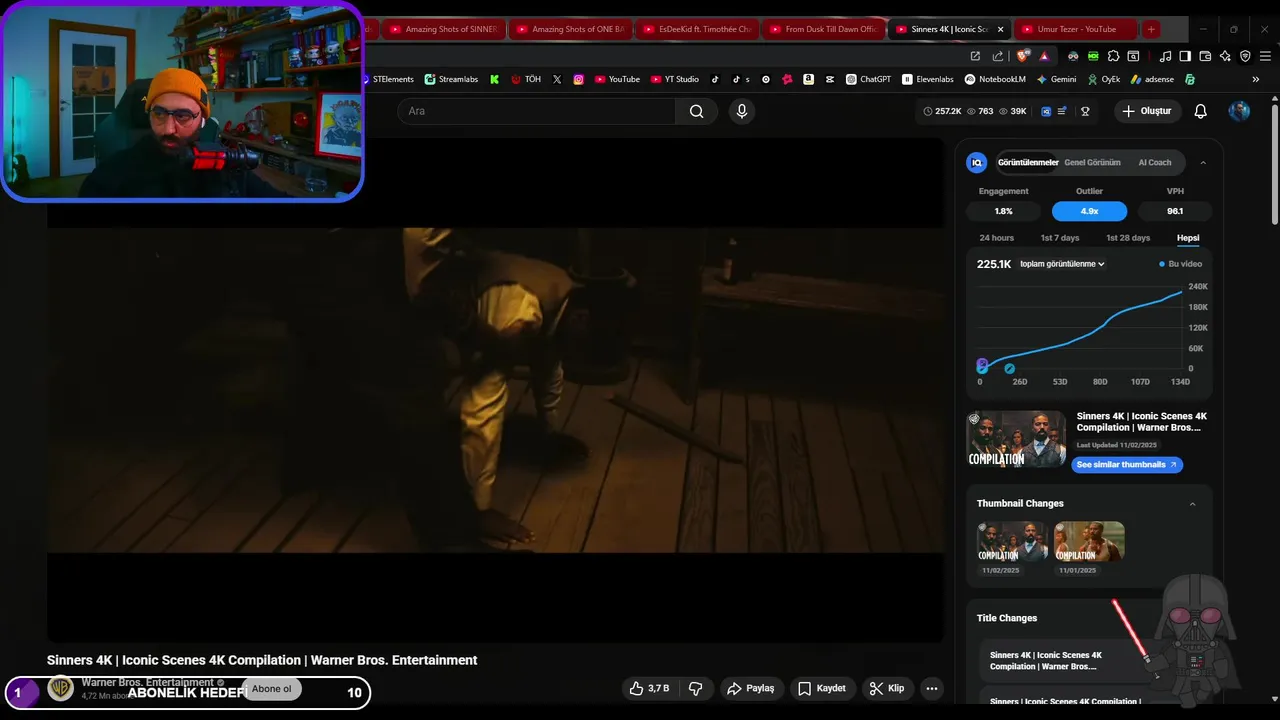Screen dimensions: 1280x720
Task: Click video player area
Action: 495,390
